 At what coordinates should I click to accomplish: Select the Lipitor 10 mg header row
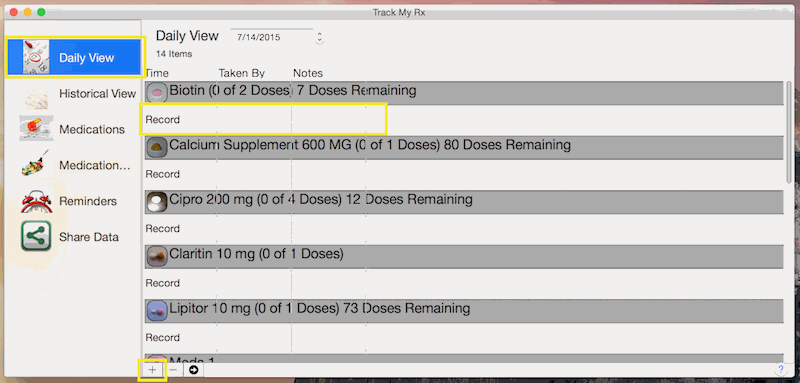pyautogui.click(x=464, y=311)
